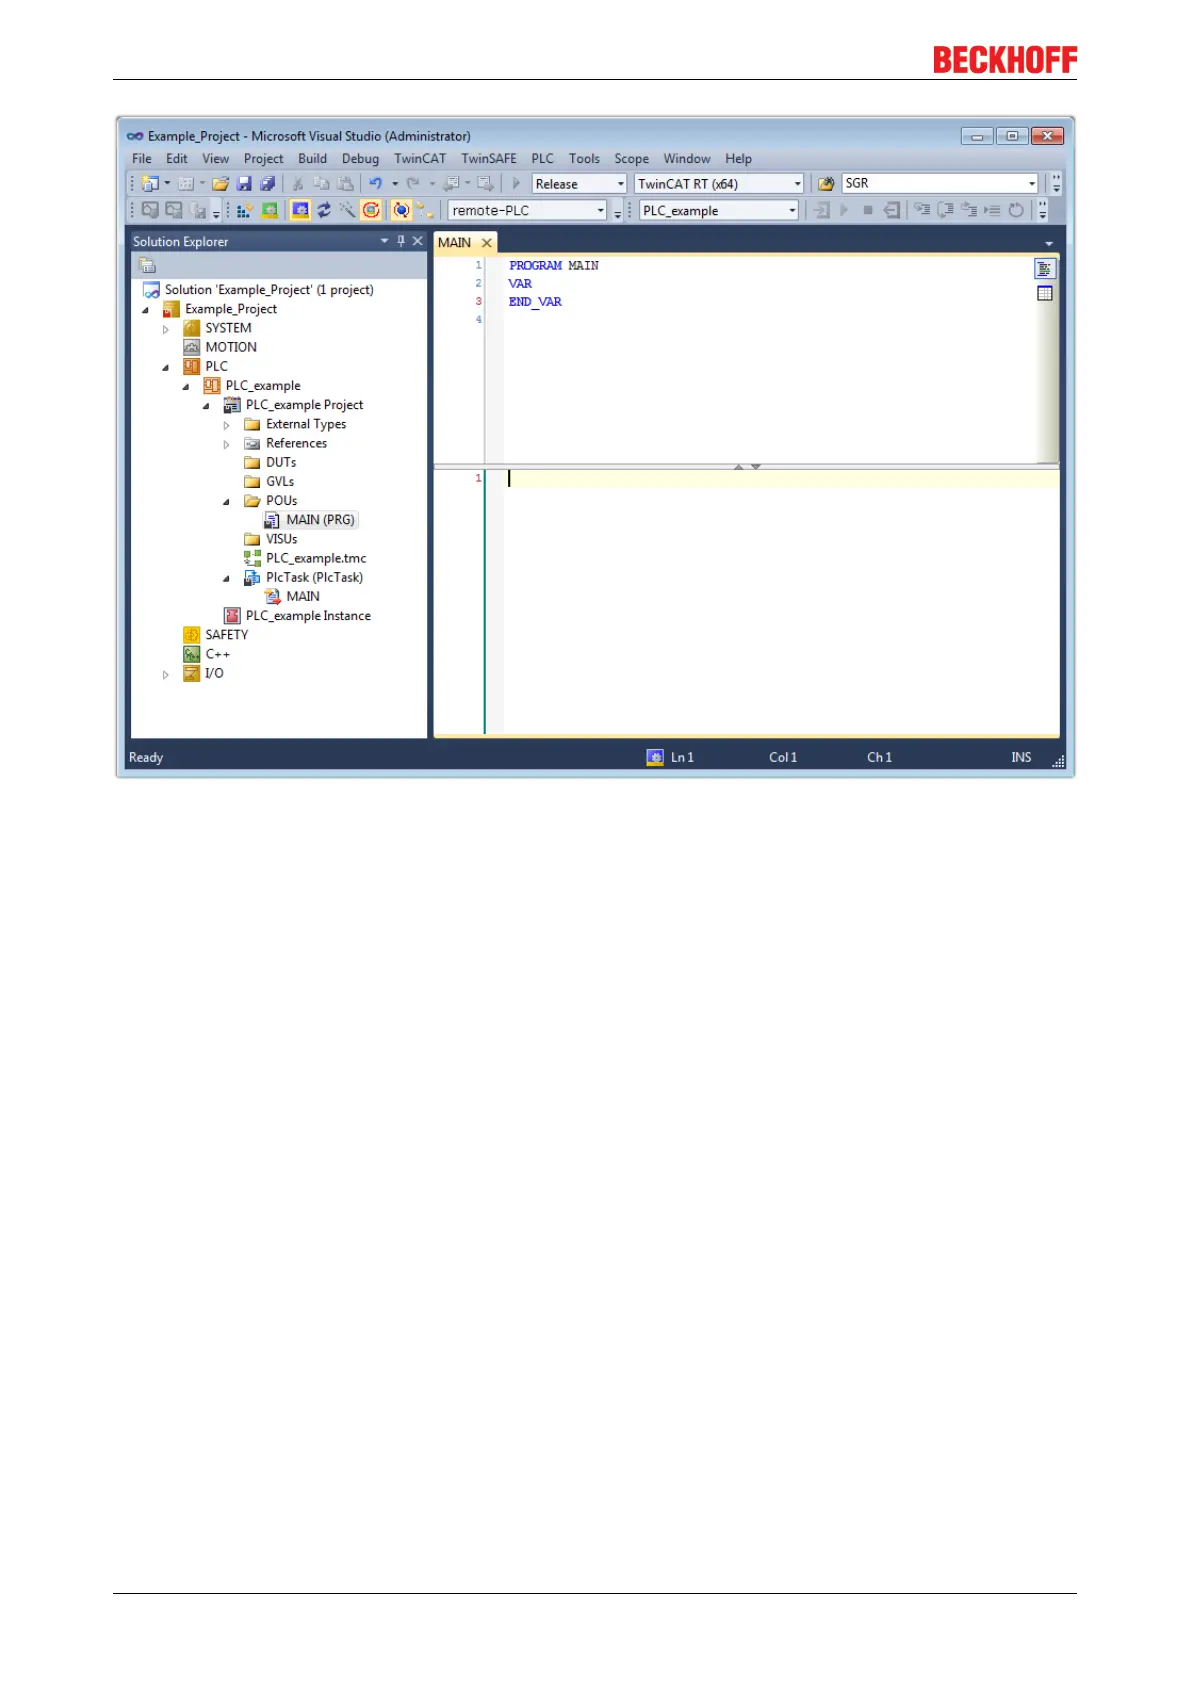
Task: Open the remote-PLC target system dropdown
Action: pyautogui.click(x=600, y=210)
